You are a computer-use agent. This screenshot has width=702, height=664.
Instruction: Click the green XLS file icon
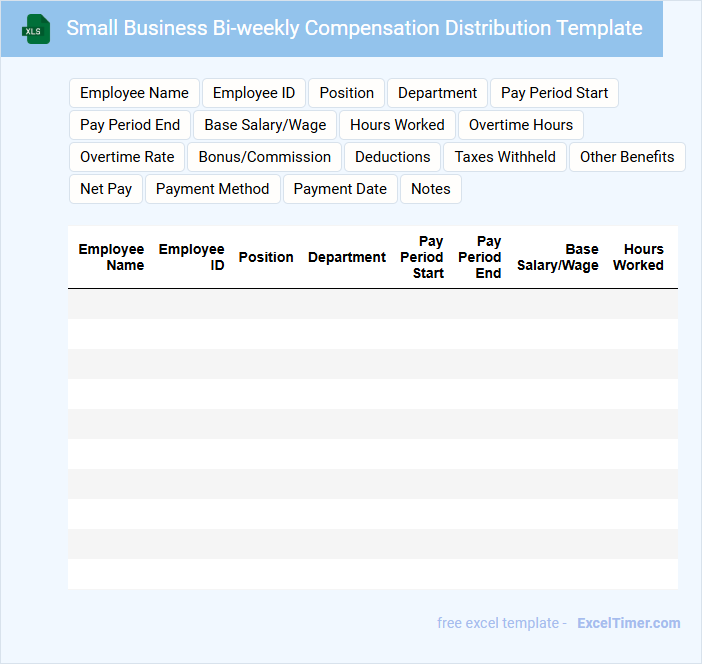pyautogui.click(x=36, y=29)
